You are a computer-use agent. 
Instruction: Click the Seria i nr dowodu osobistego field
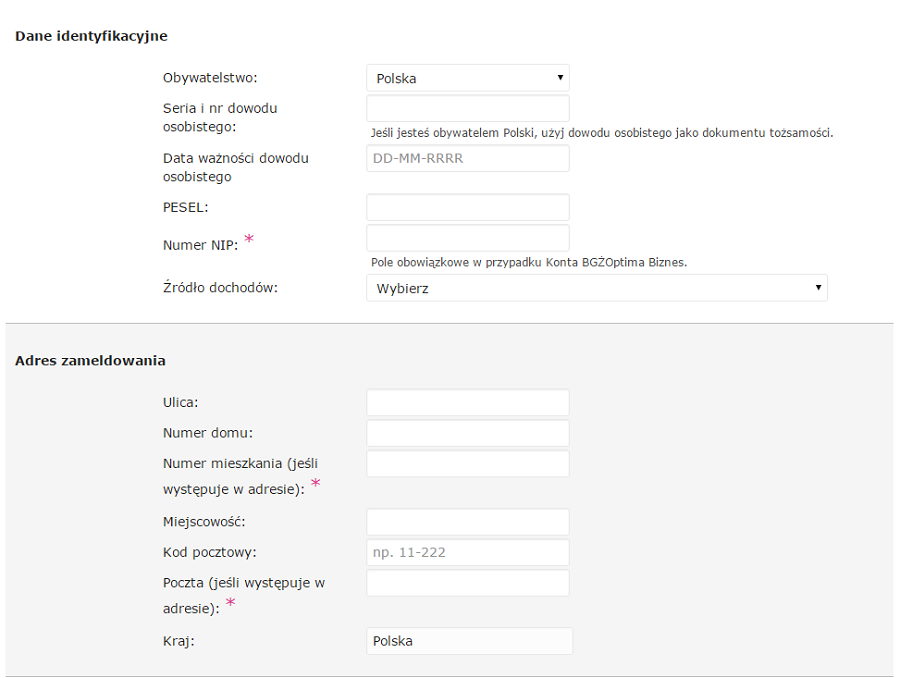coord(468,109)
